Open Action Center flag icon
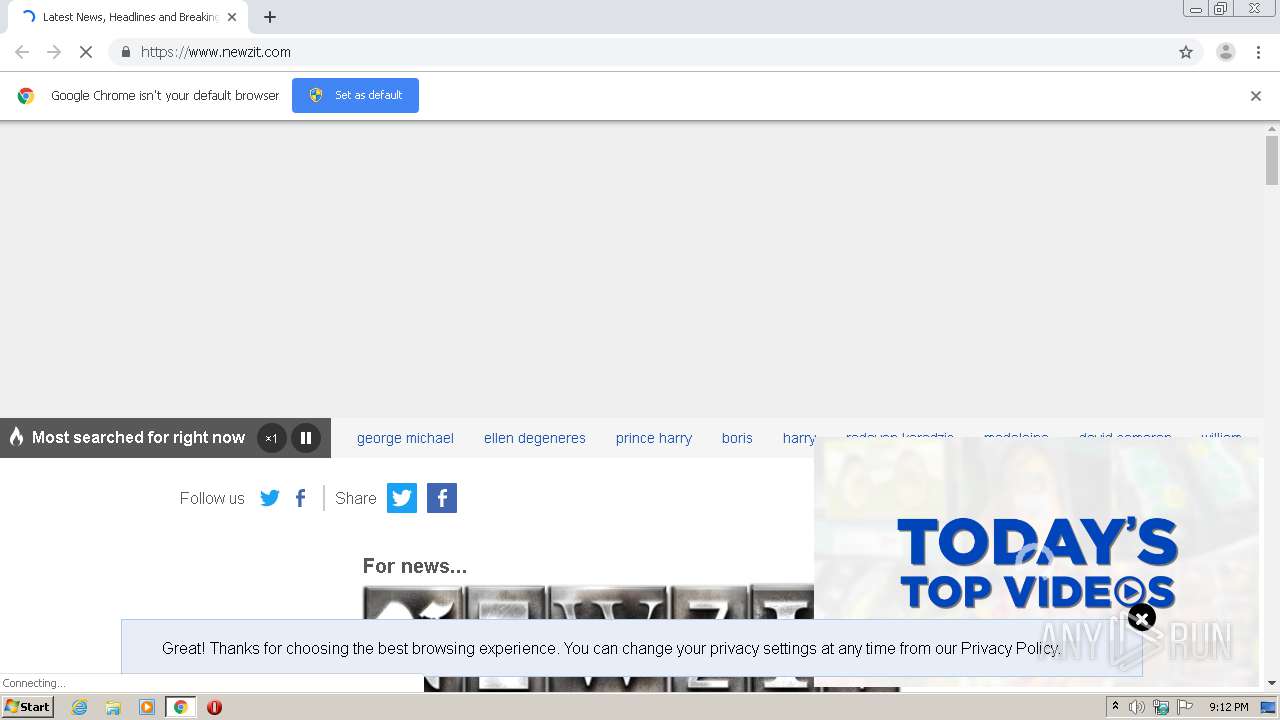 pos(1185,707)
